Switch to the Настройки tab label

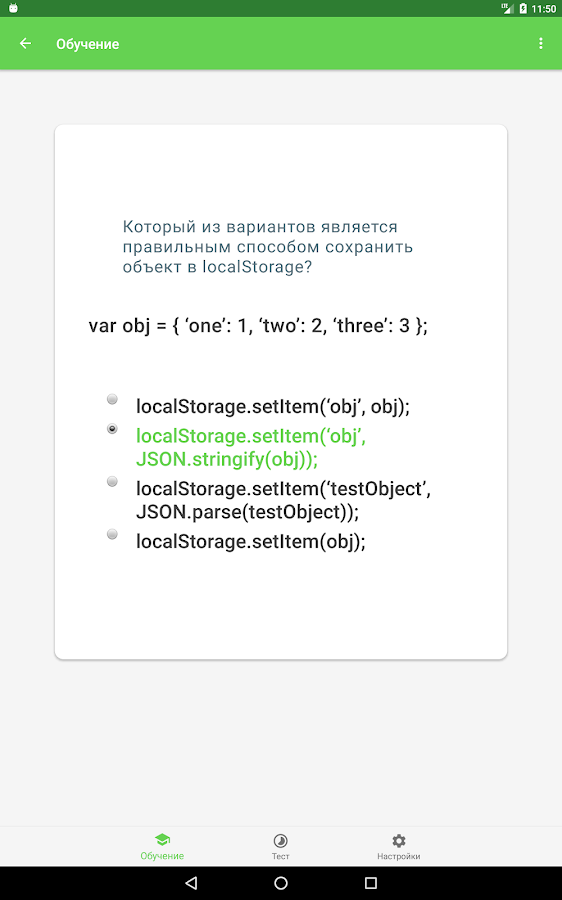click(399, 856)
